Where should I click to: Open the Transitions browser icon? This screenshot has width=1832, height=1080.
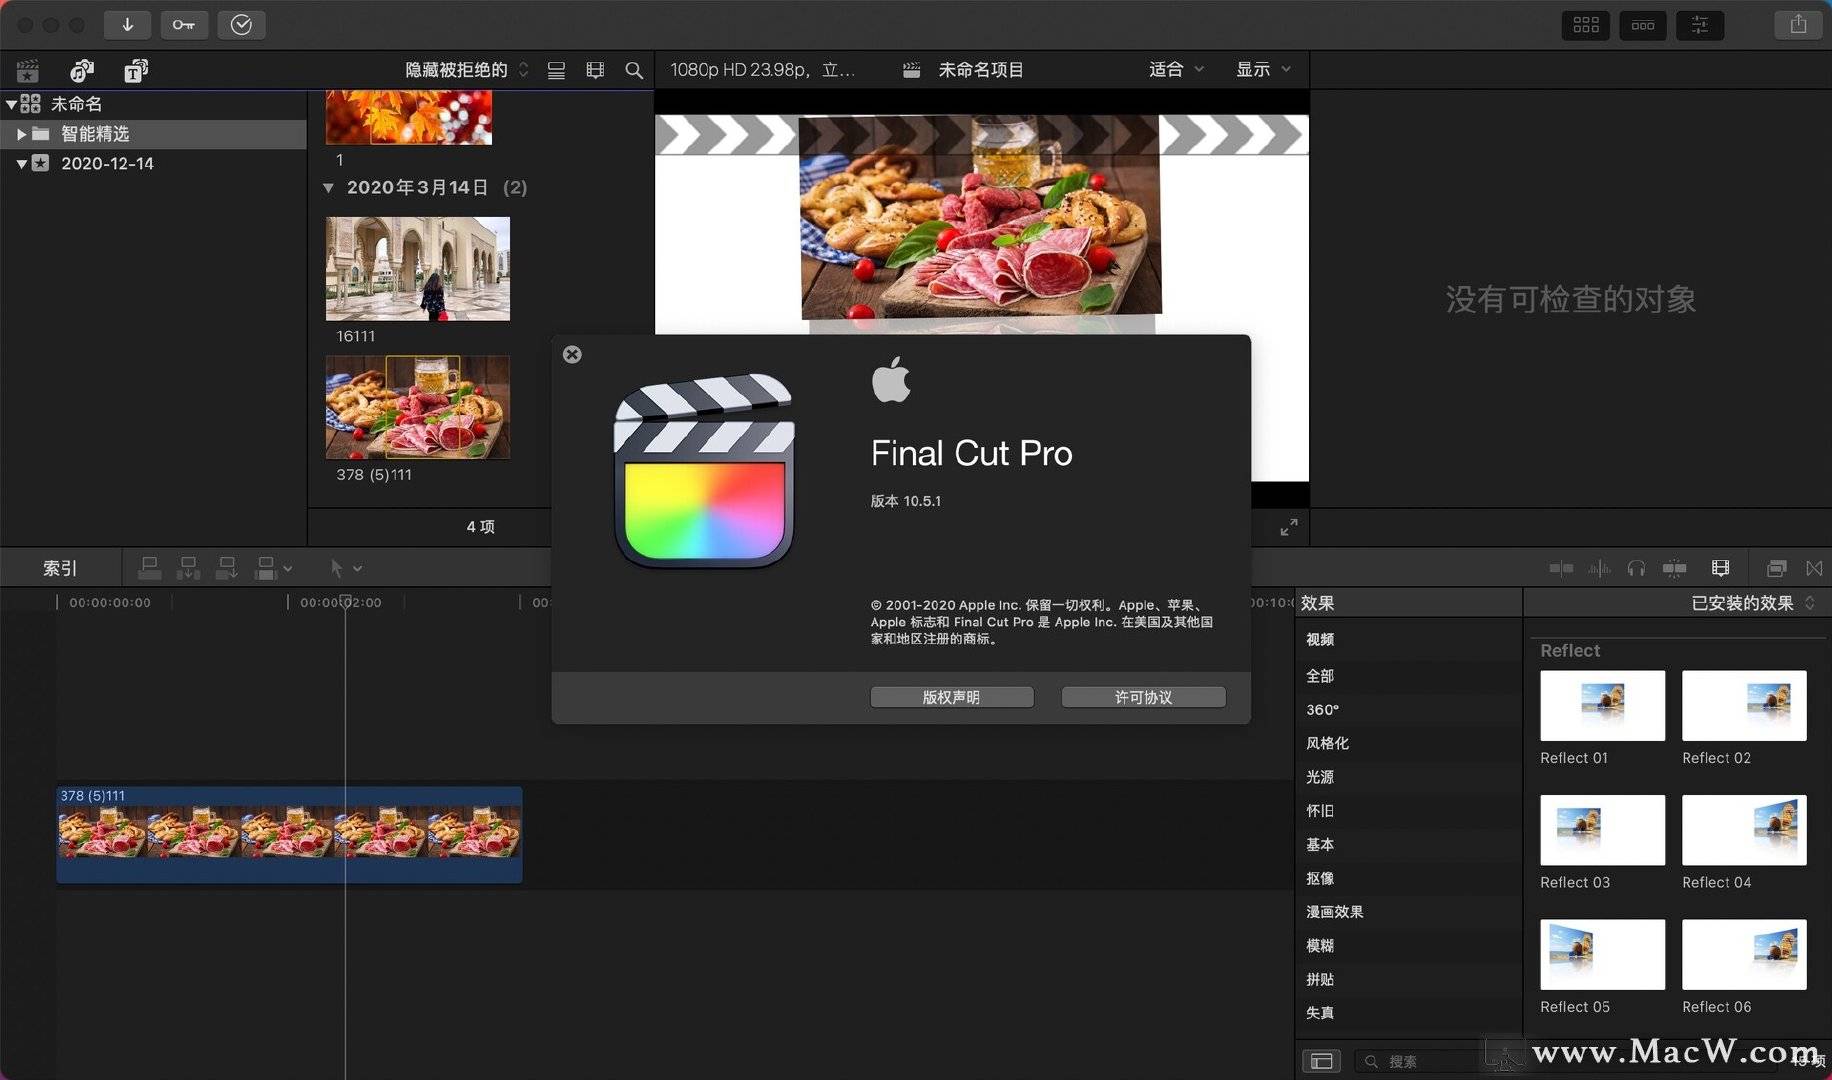(1815, 568)
